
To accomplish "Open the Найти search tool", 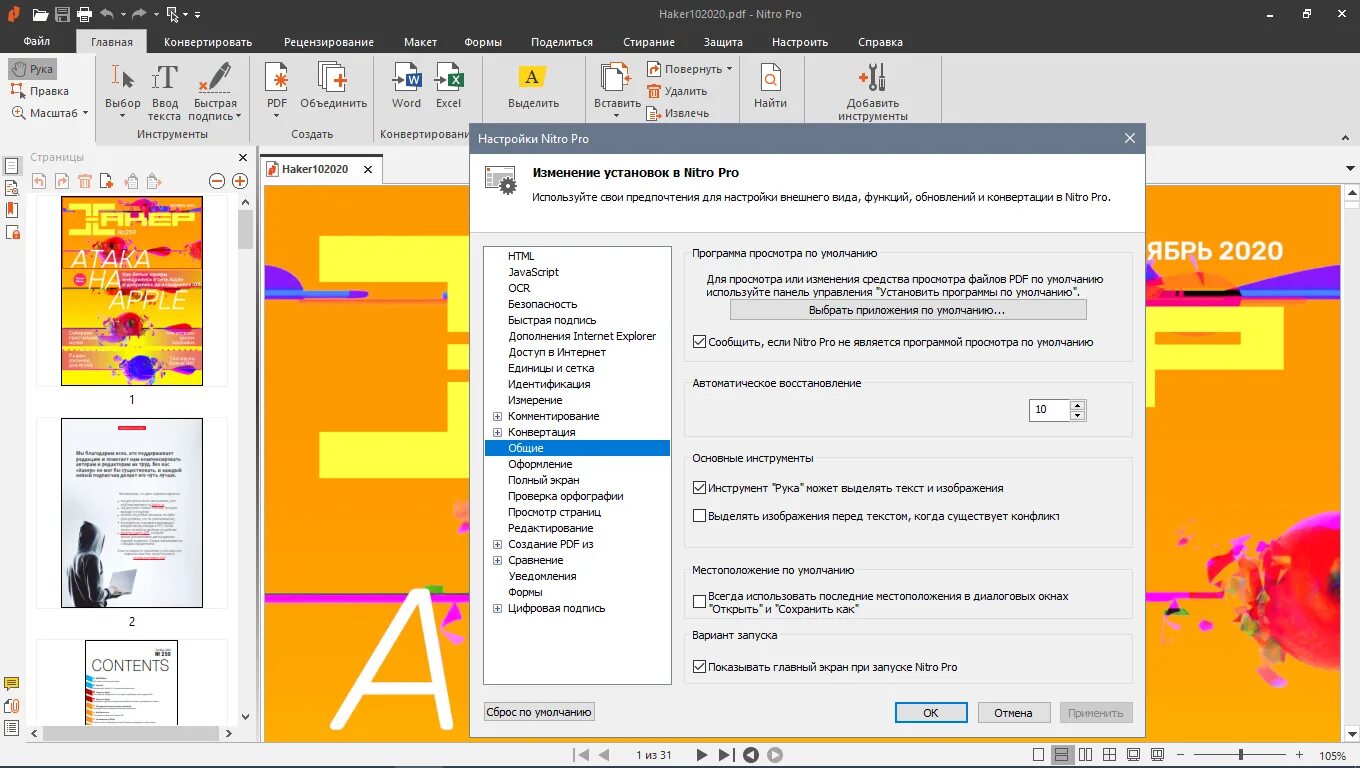I will pos(770,86).
